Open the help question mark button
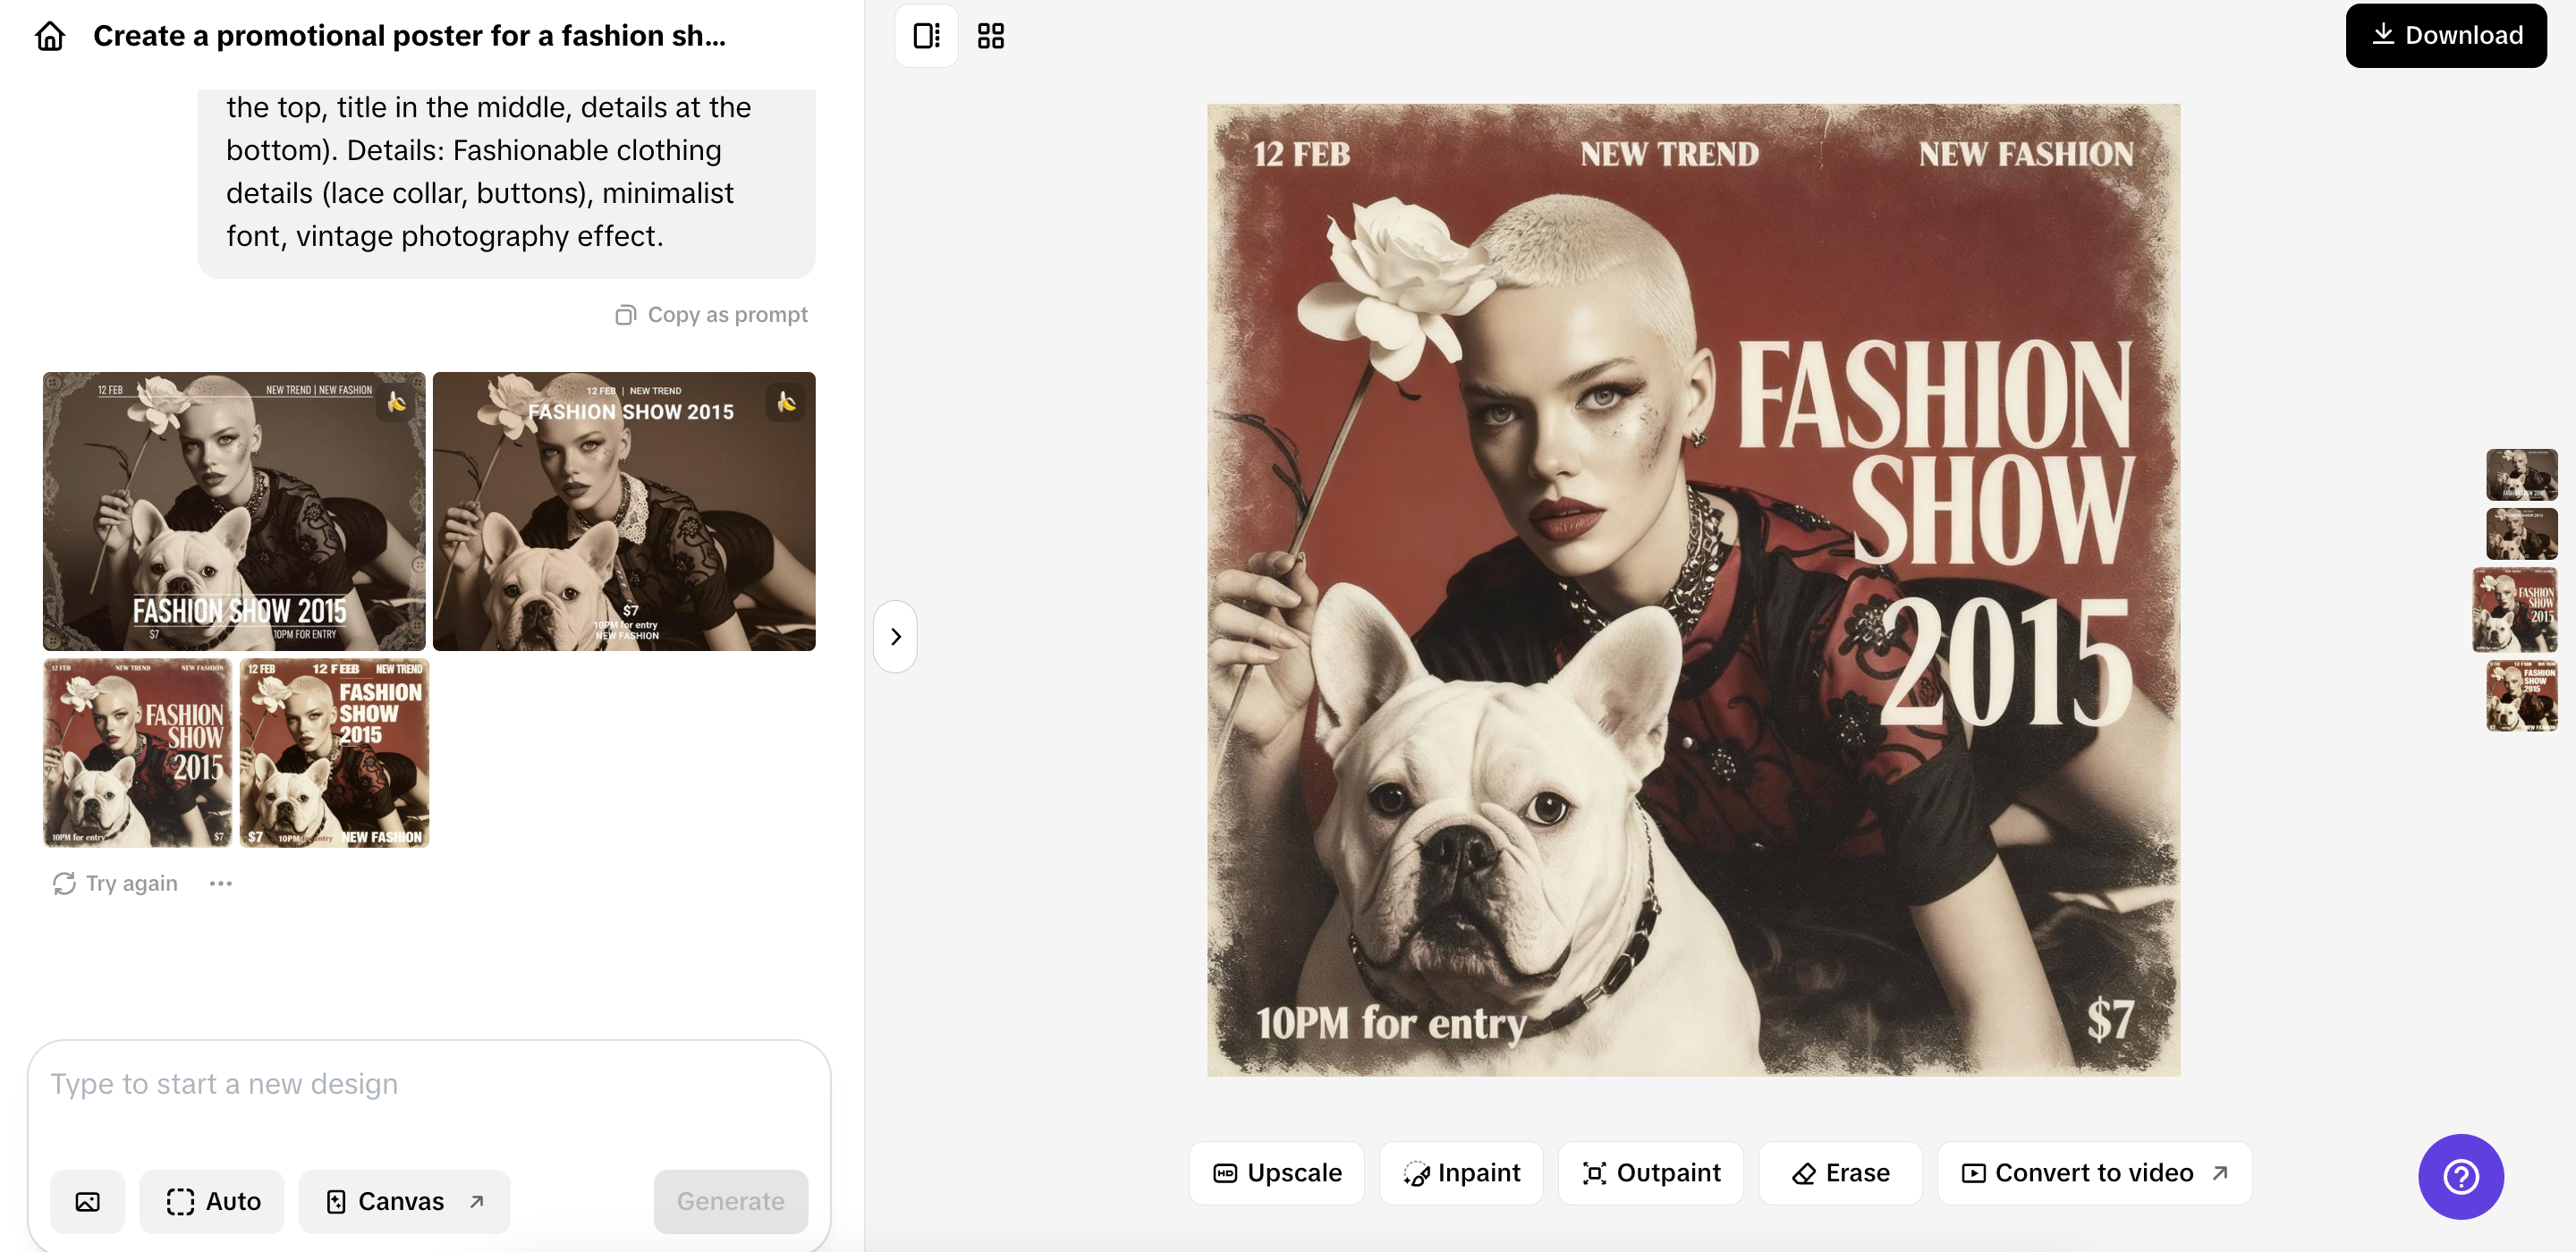This screenshot has width=2576, height=1252. [2460, 1177]
